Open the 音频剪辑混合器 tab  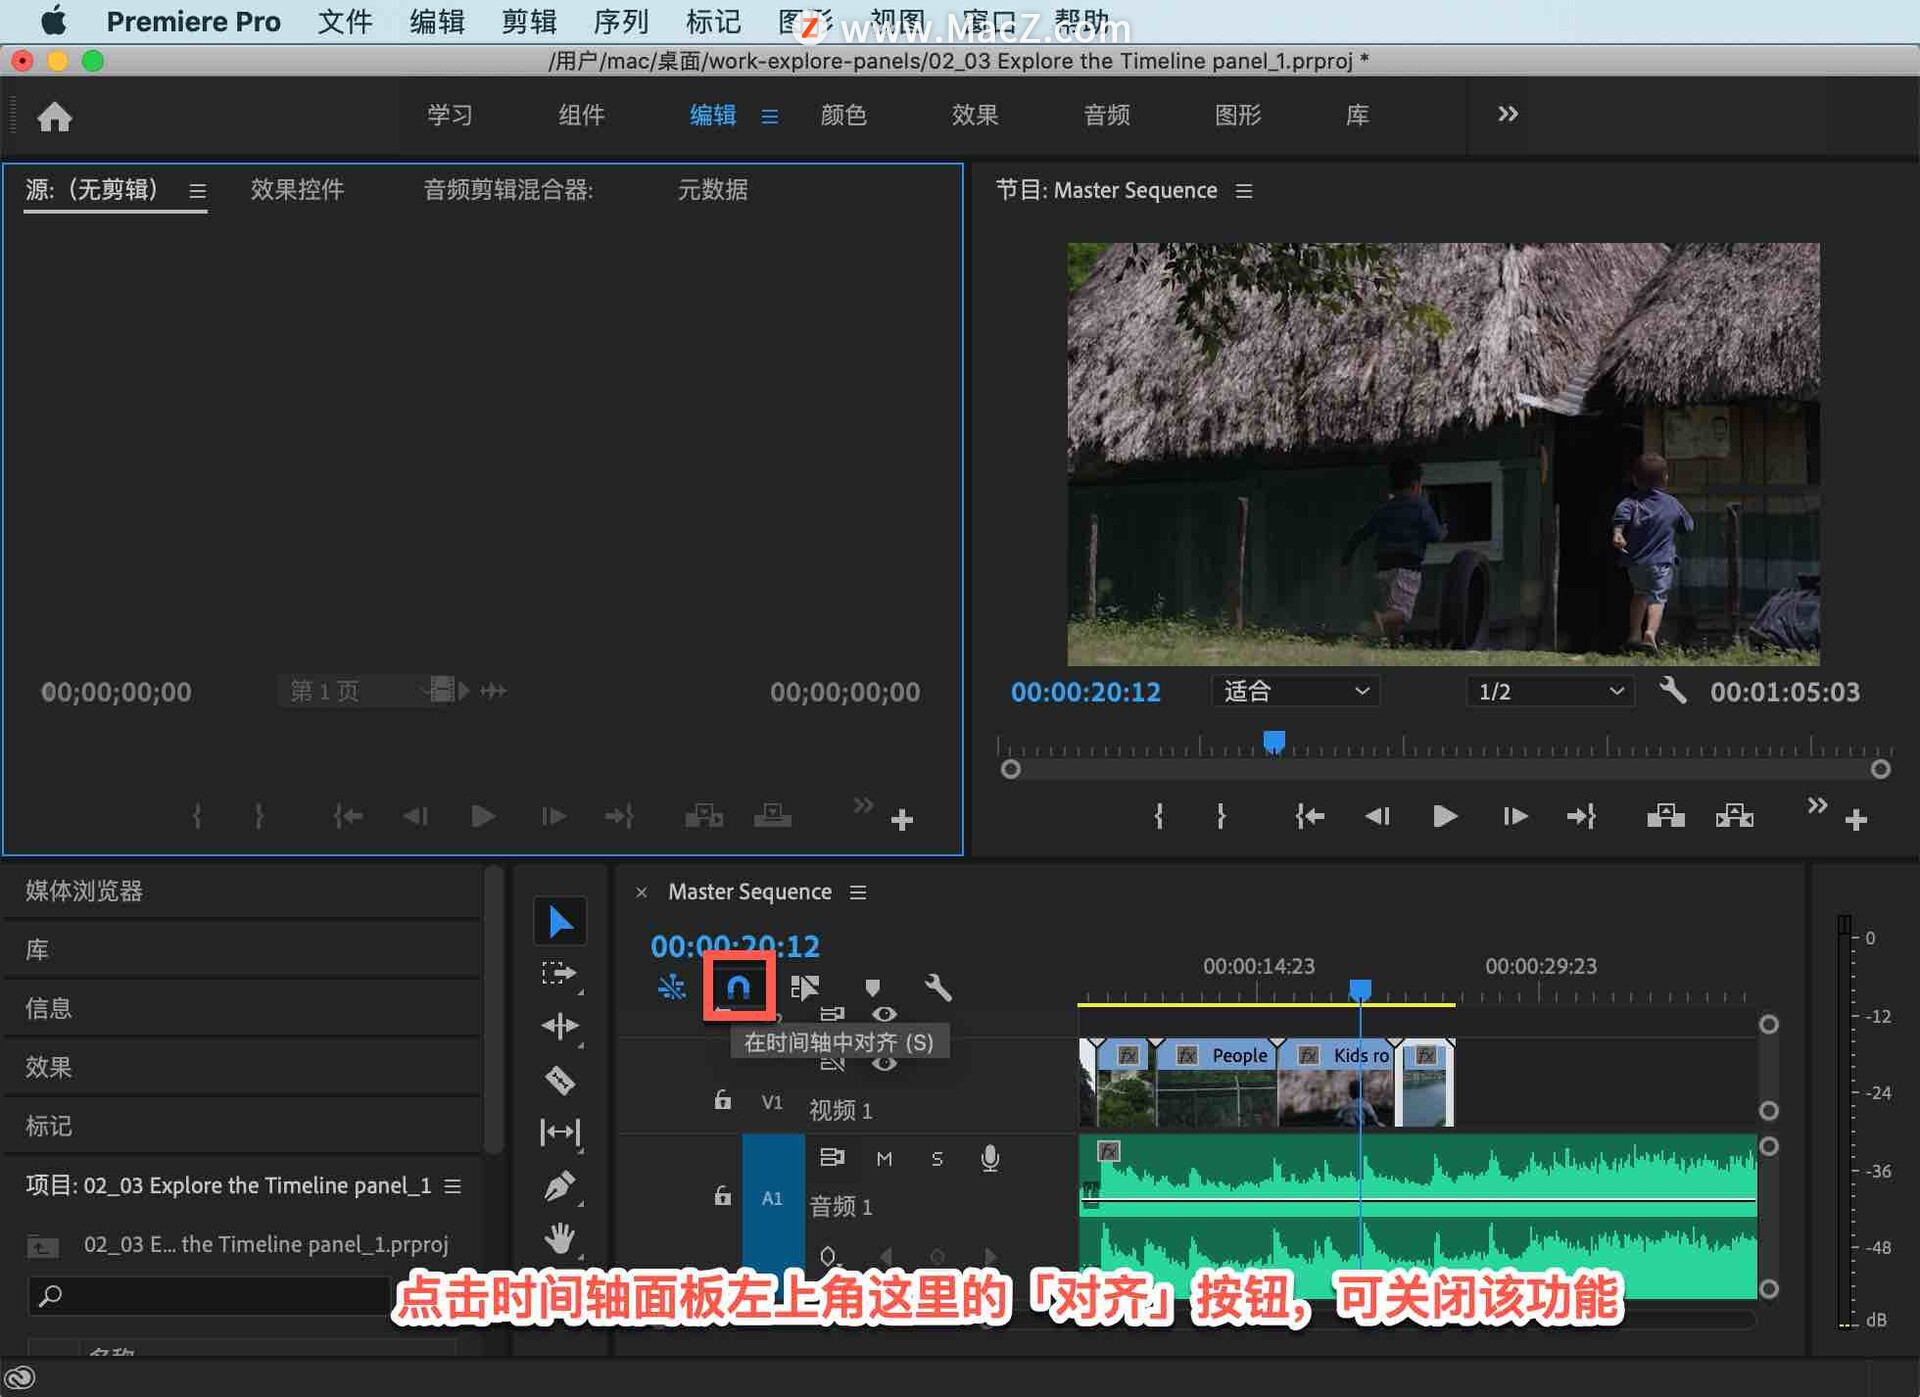(508, 190)
